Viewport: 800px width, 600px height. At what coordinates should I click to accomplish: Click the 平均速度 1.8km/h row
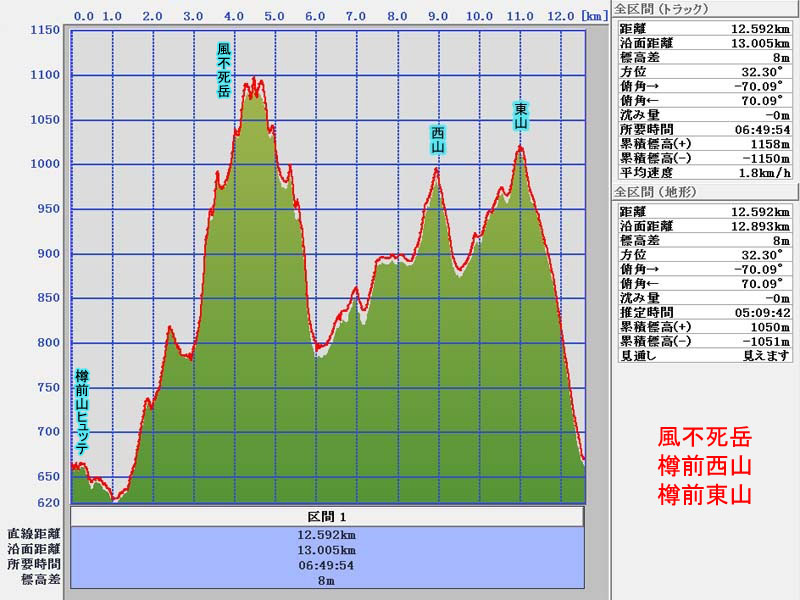pos(705,171)
